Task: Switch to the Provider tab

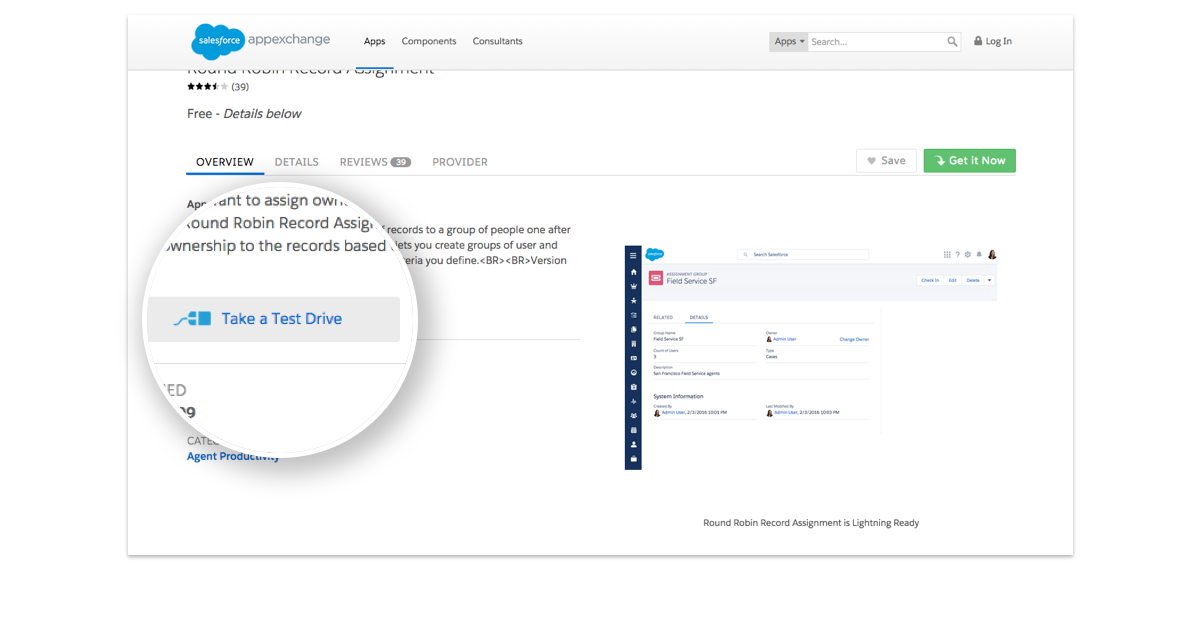Action: coord(460,162)
